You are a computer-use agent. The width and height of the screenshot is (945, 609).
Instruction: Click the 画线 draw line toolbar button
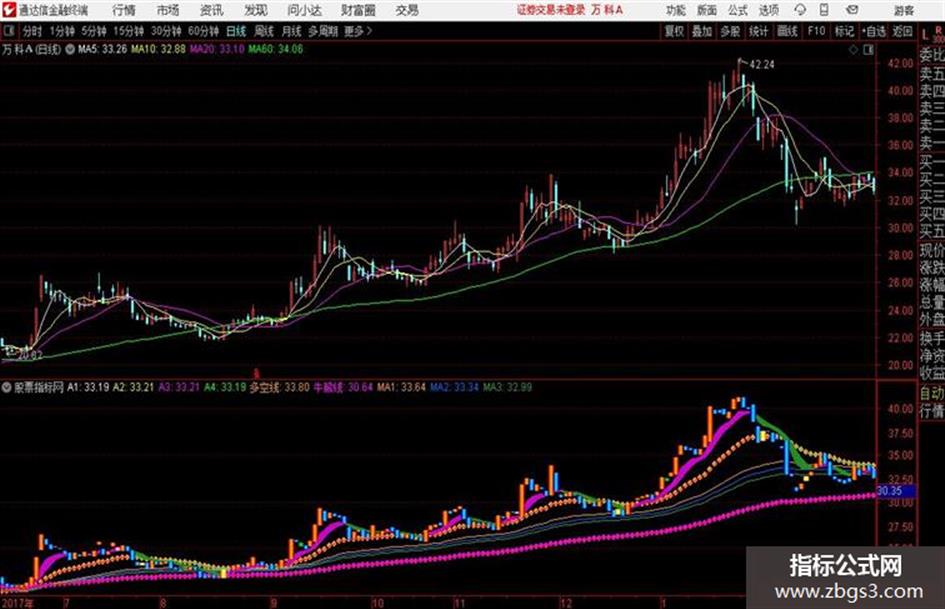coord(787,31)
